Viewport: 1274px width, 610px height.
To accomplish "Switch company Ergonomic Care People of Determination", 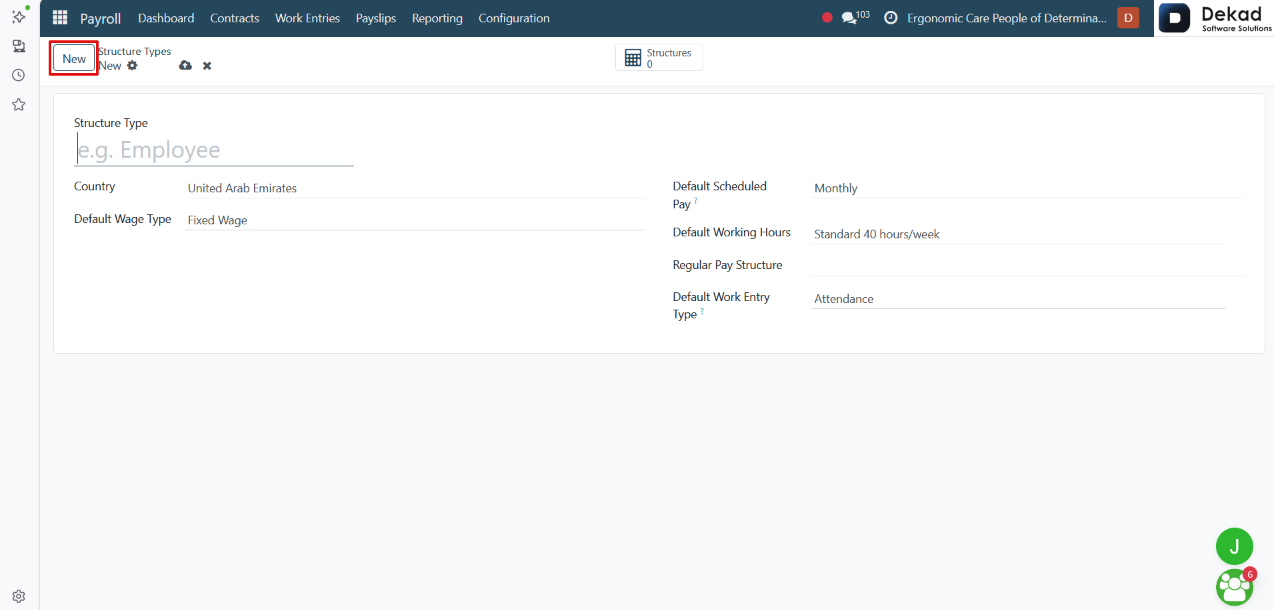I will (1007, 18).
